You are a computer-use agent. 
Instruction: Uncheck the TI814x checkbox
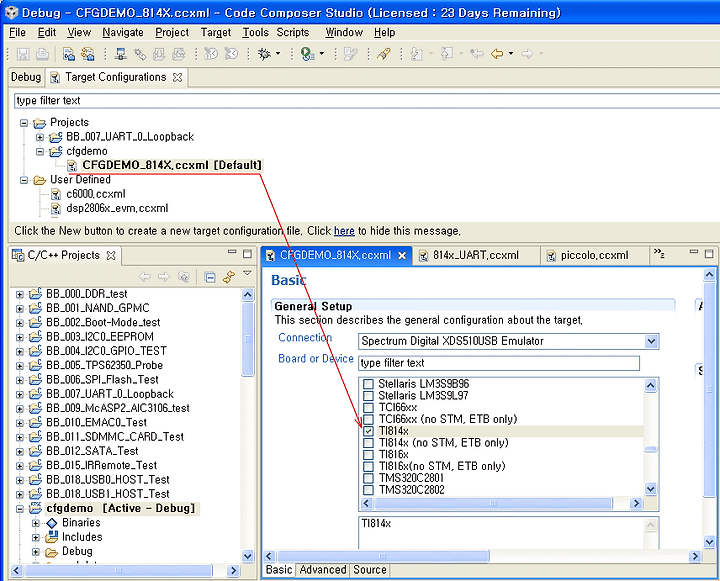coord(368,431)
